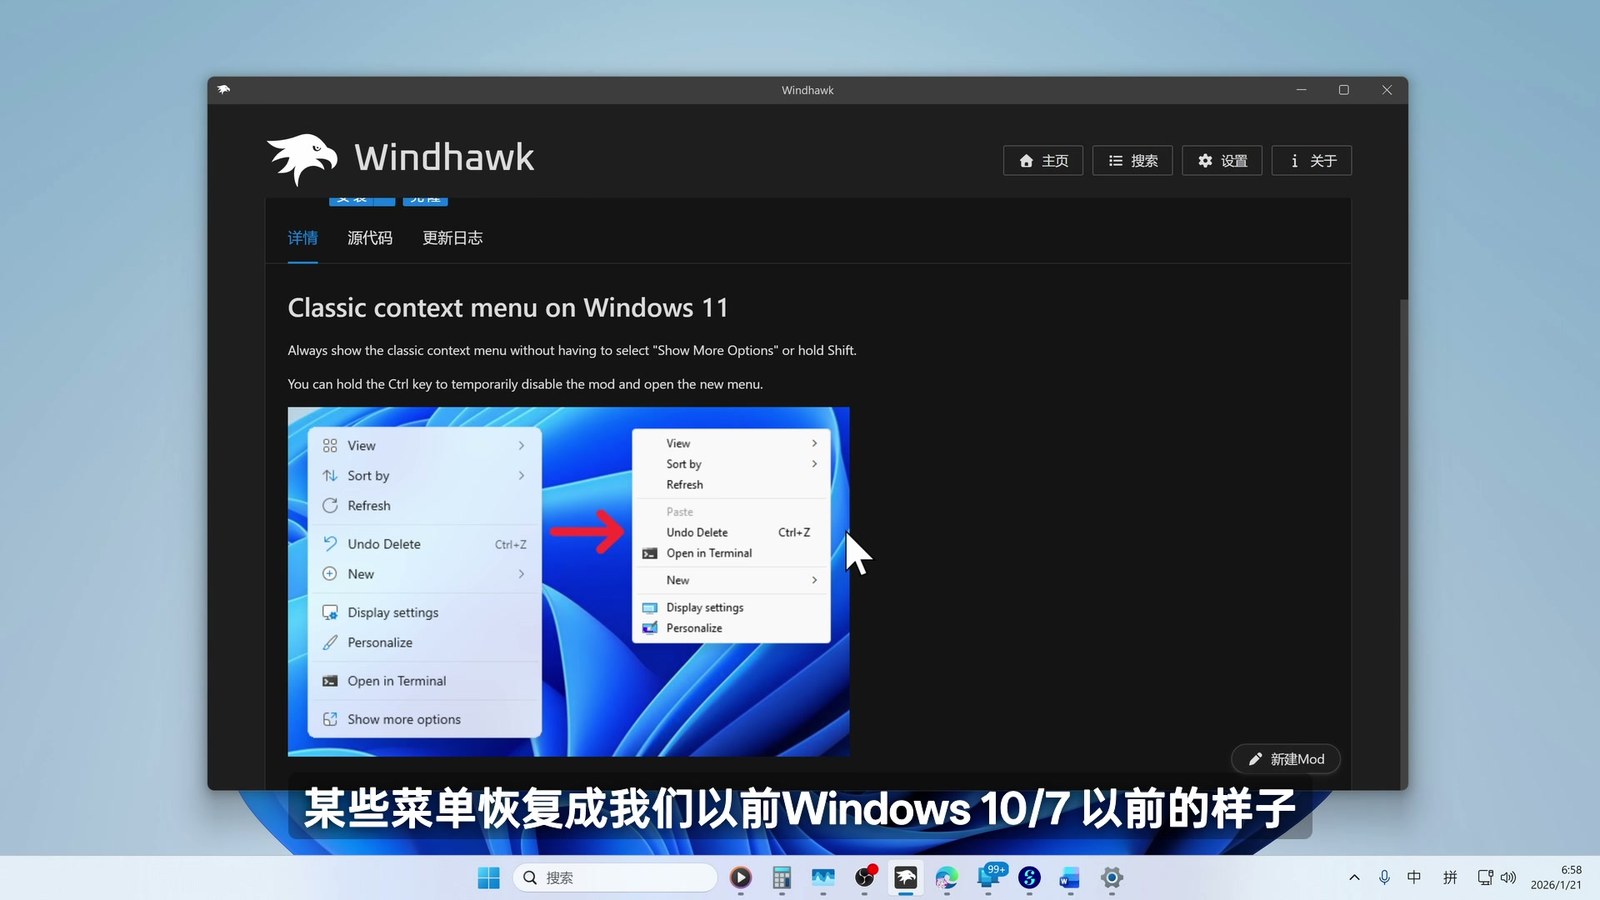Click the taskbar 搜索 search box

pyautogui.click(x=615, y=878)
